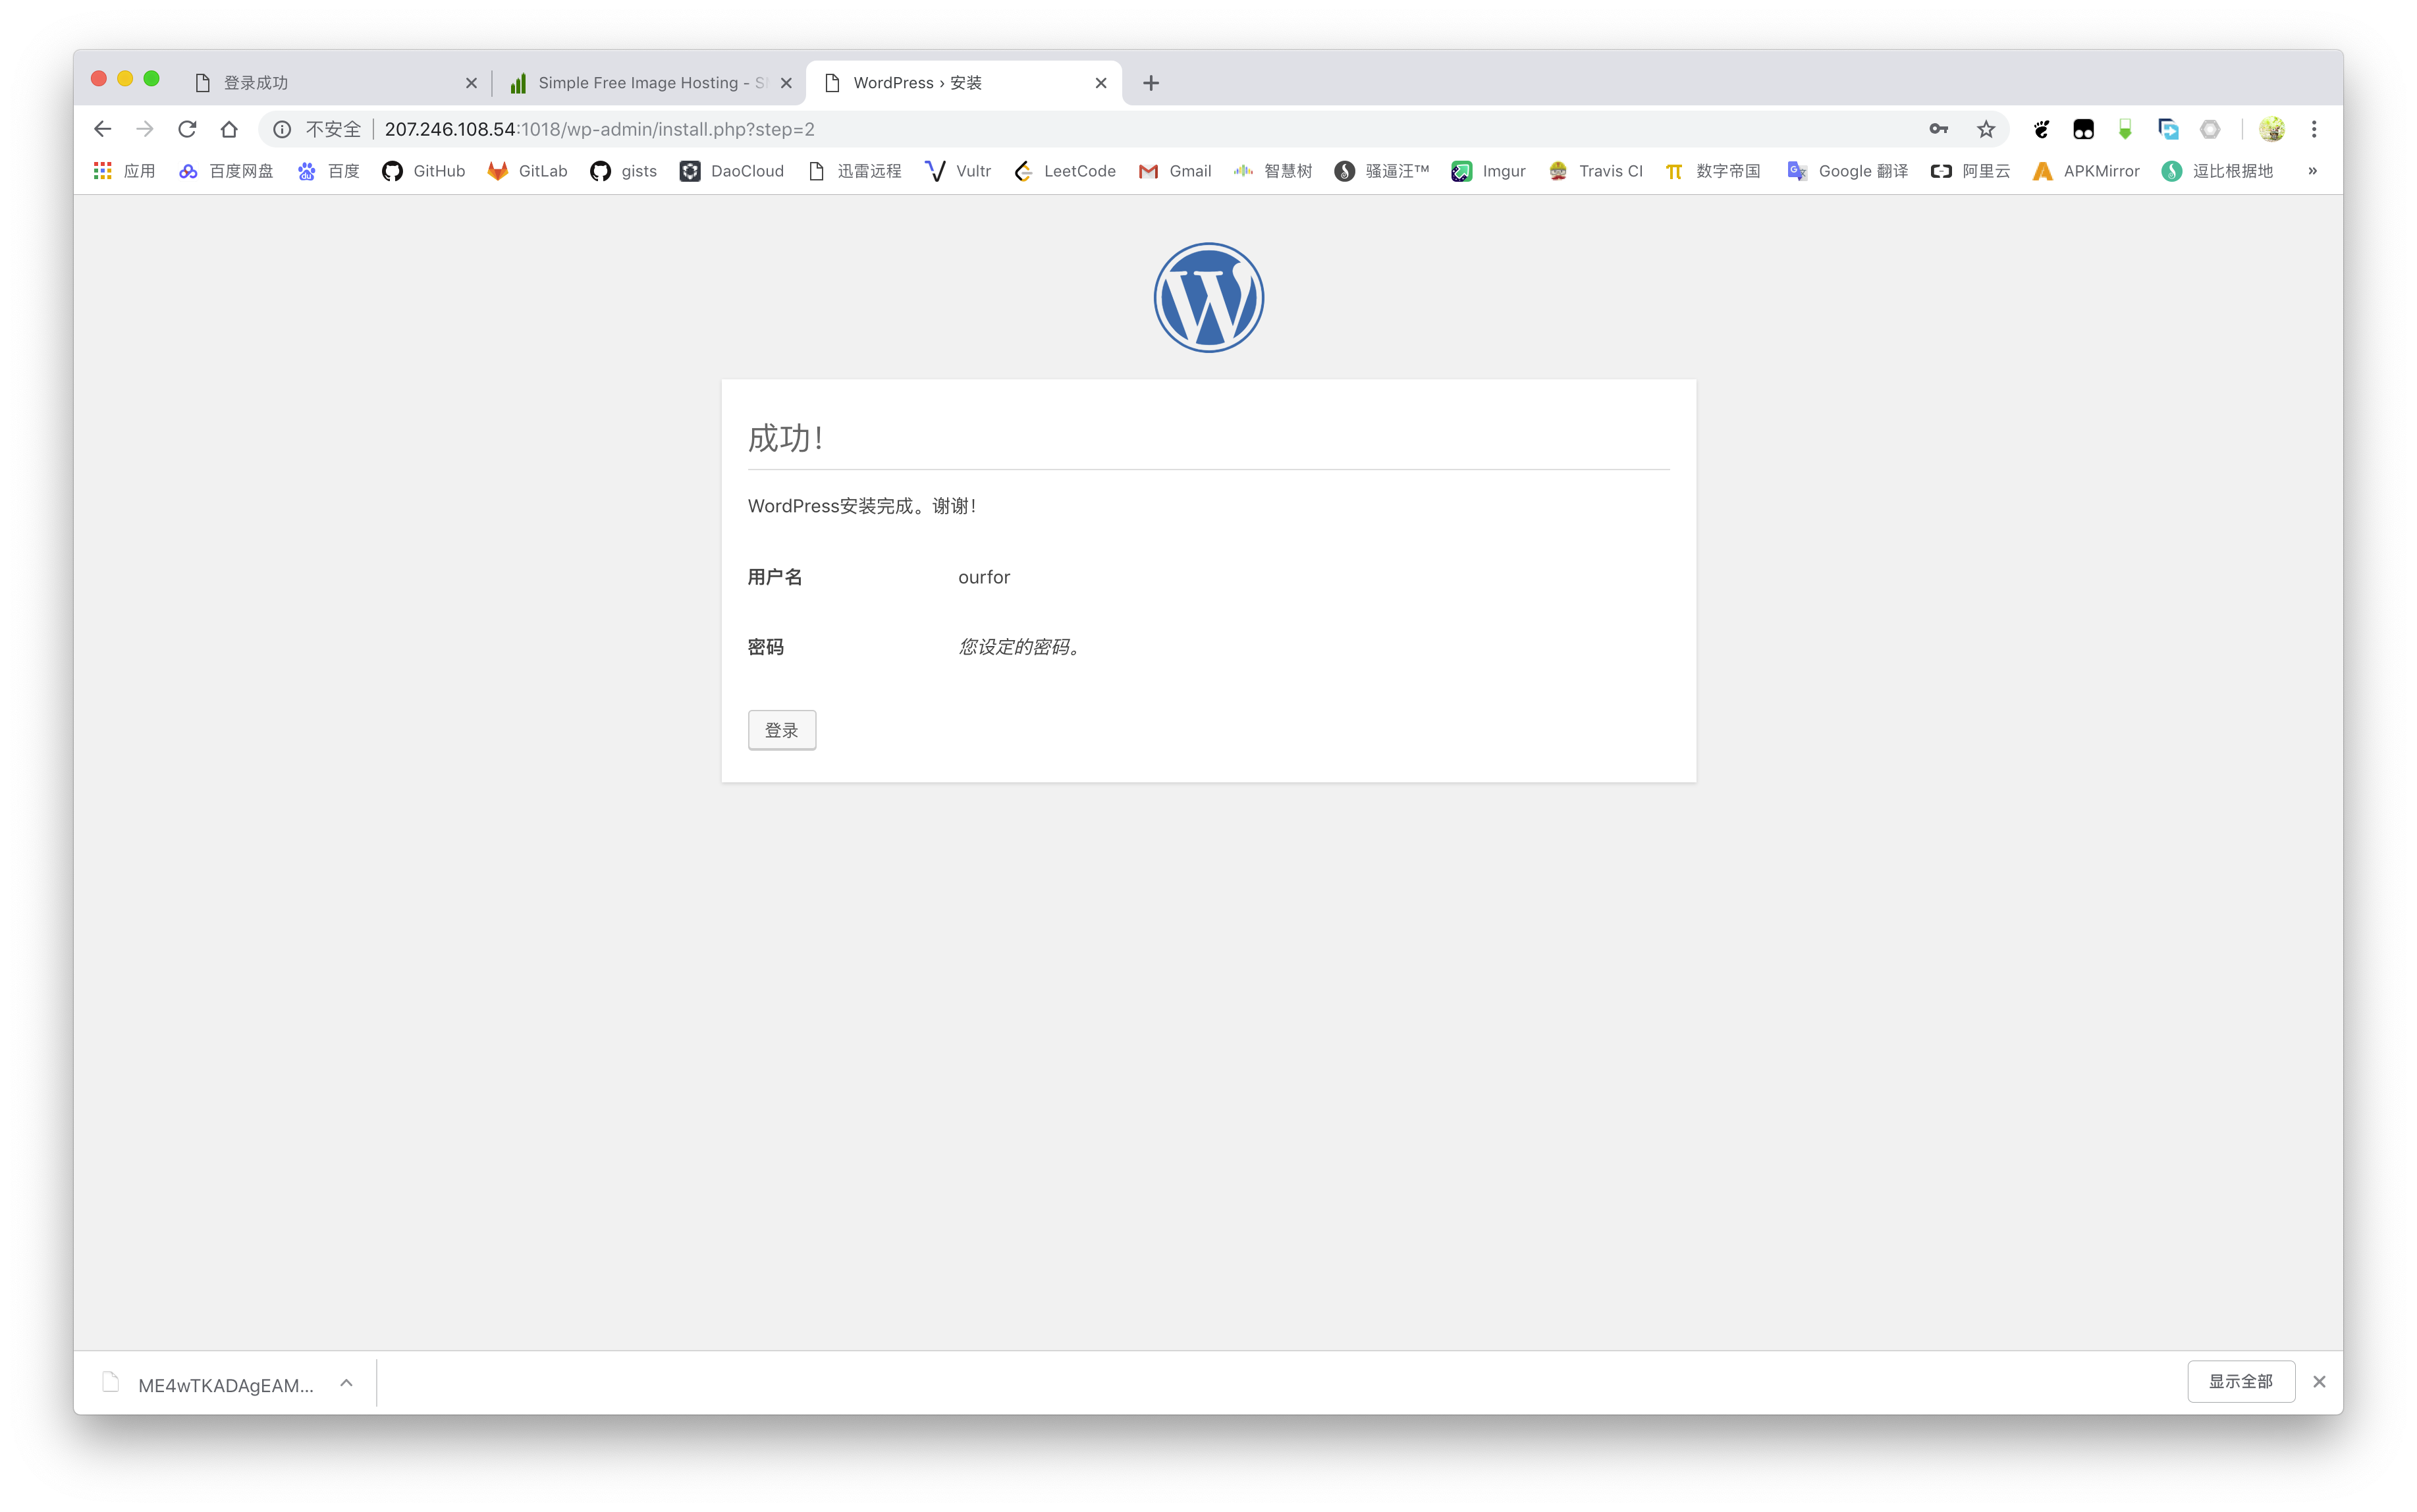This screenshot has width=2417, height=1512.
Task: Open the 应用 apps bookmark
Action: pyautogui.click(x=124, y=171)
